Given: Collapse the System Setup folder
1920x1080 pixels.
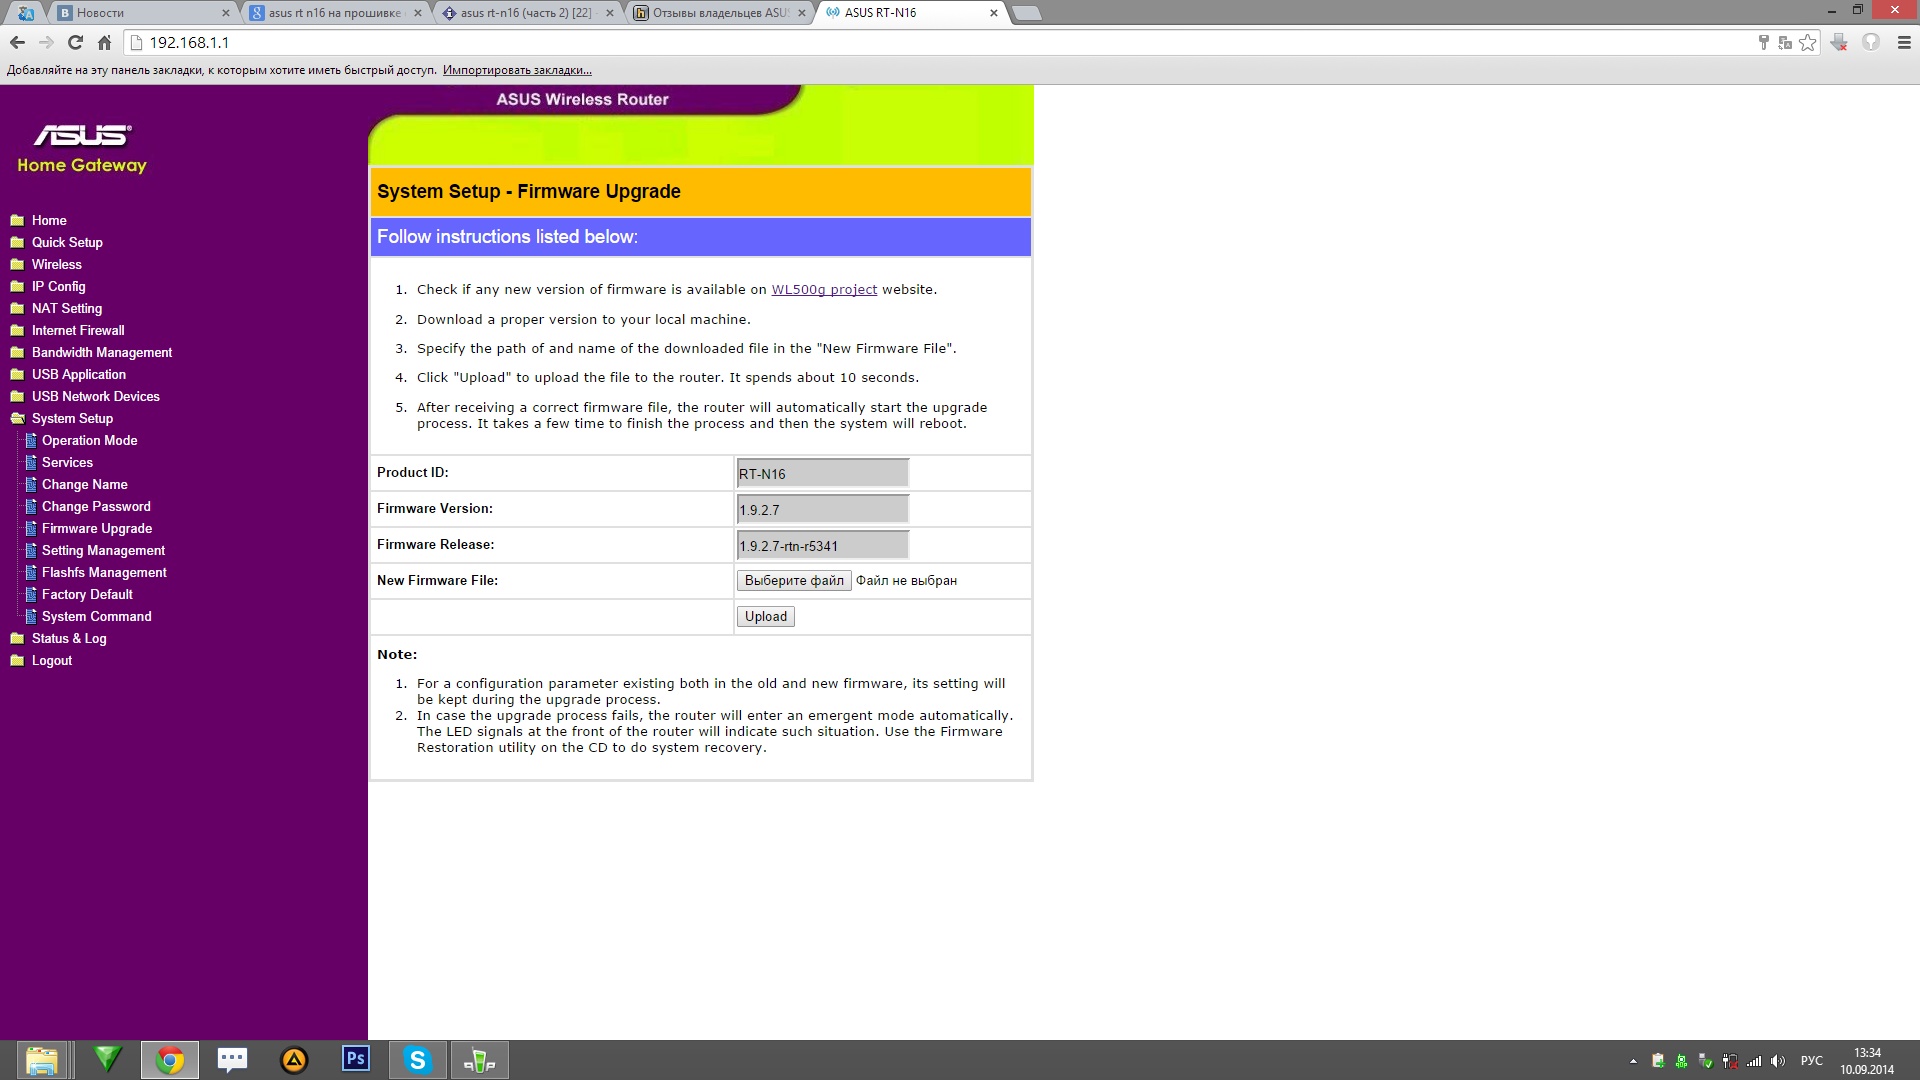Looking at the screenshot, I should click(x=72, y=418).
